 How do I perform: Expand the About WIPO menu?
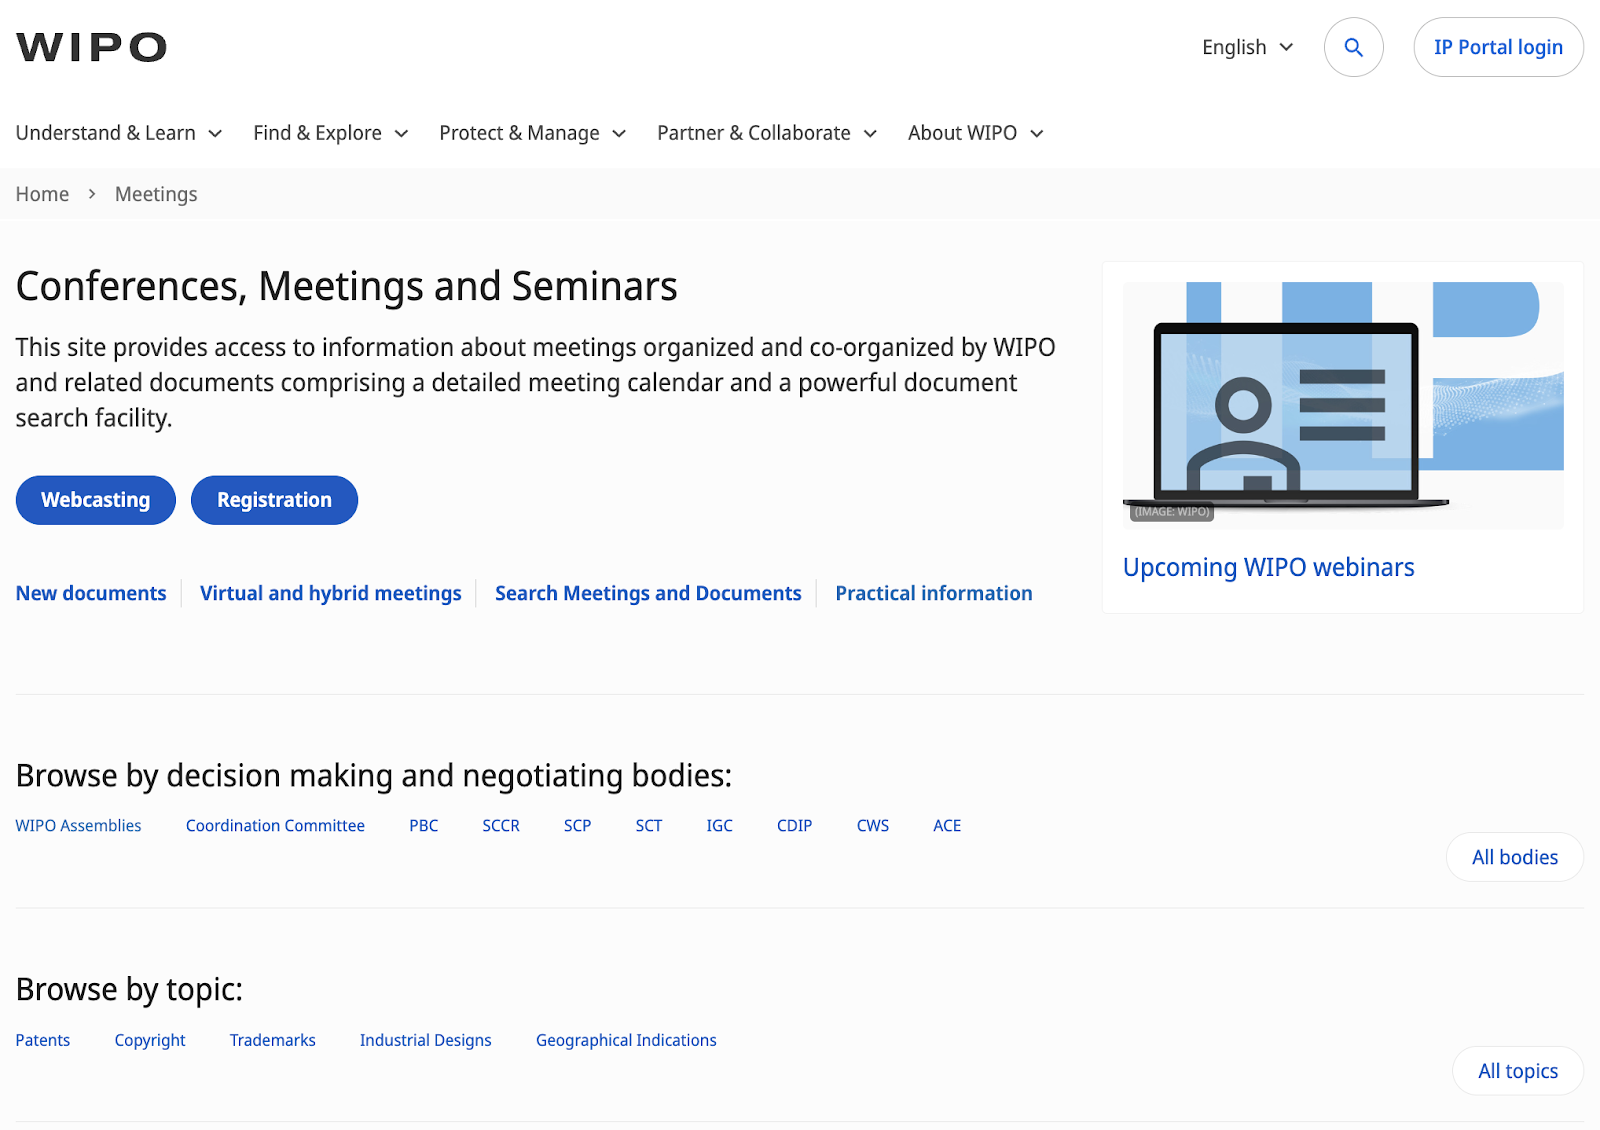pyautogui.click(x=976, y=133)
